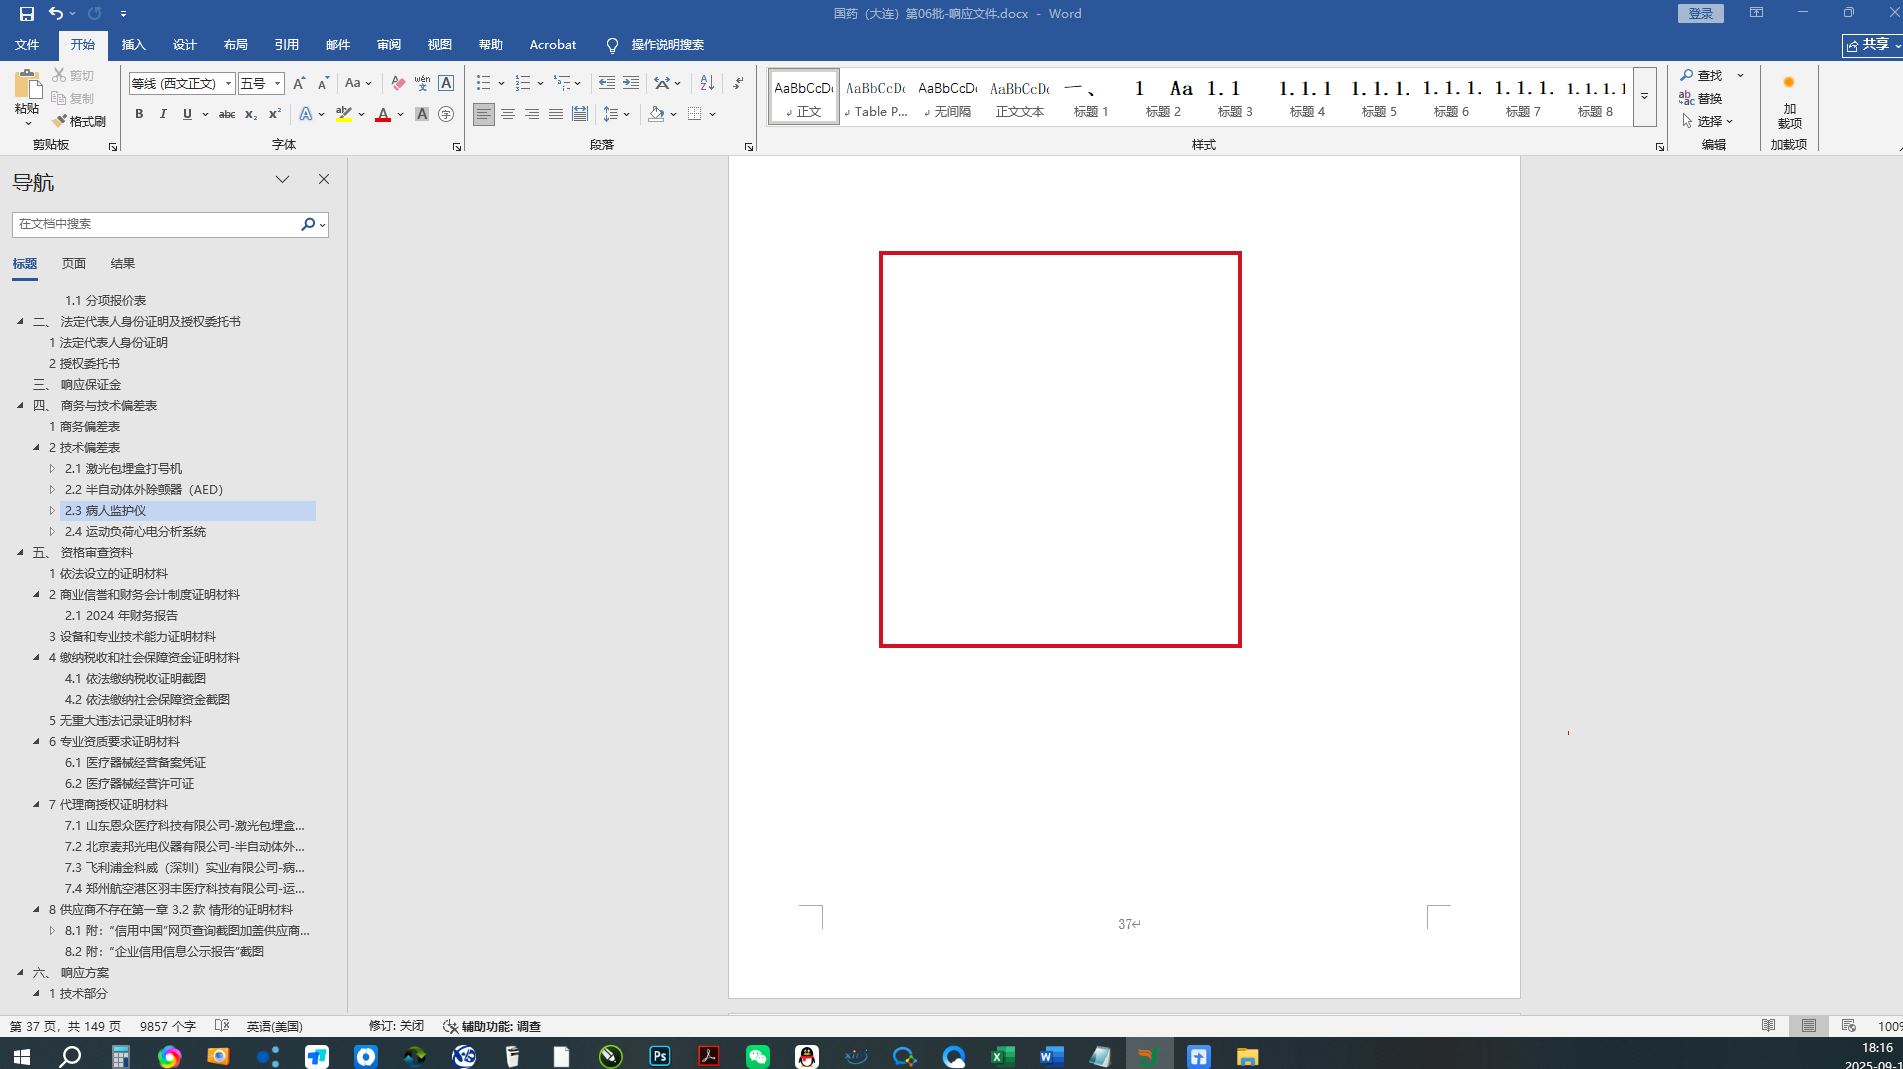
Task: Cut the selection with 剪切
Action: coord(73,75)
